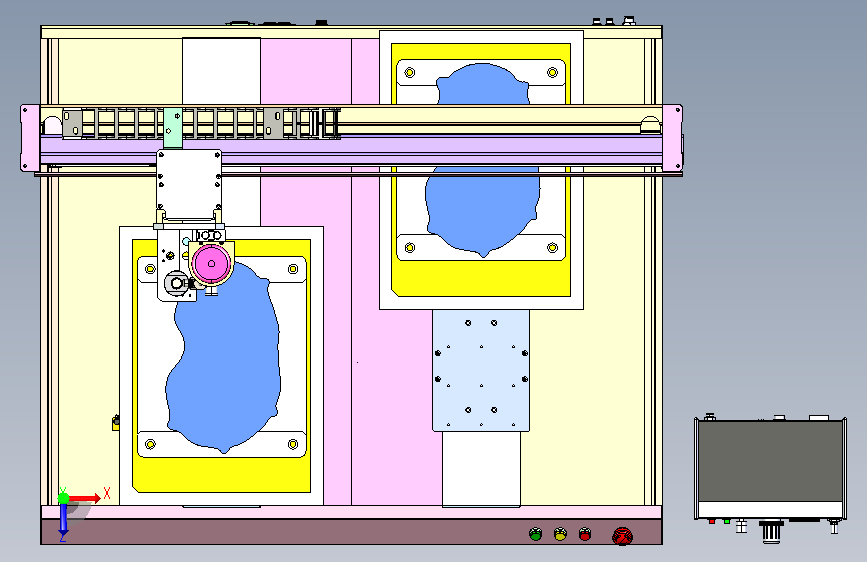Pick bottom-left screw of right fixture clamp
The image size is (867, 562).
coord(410,247)
